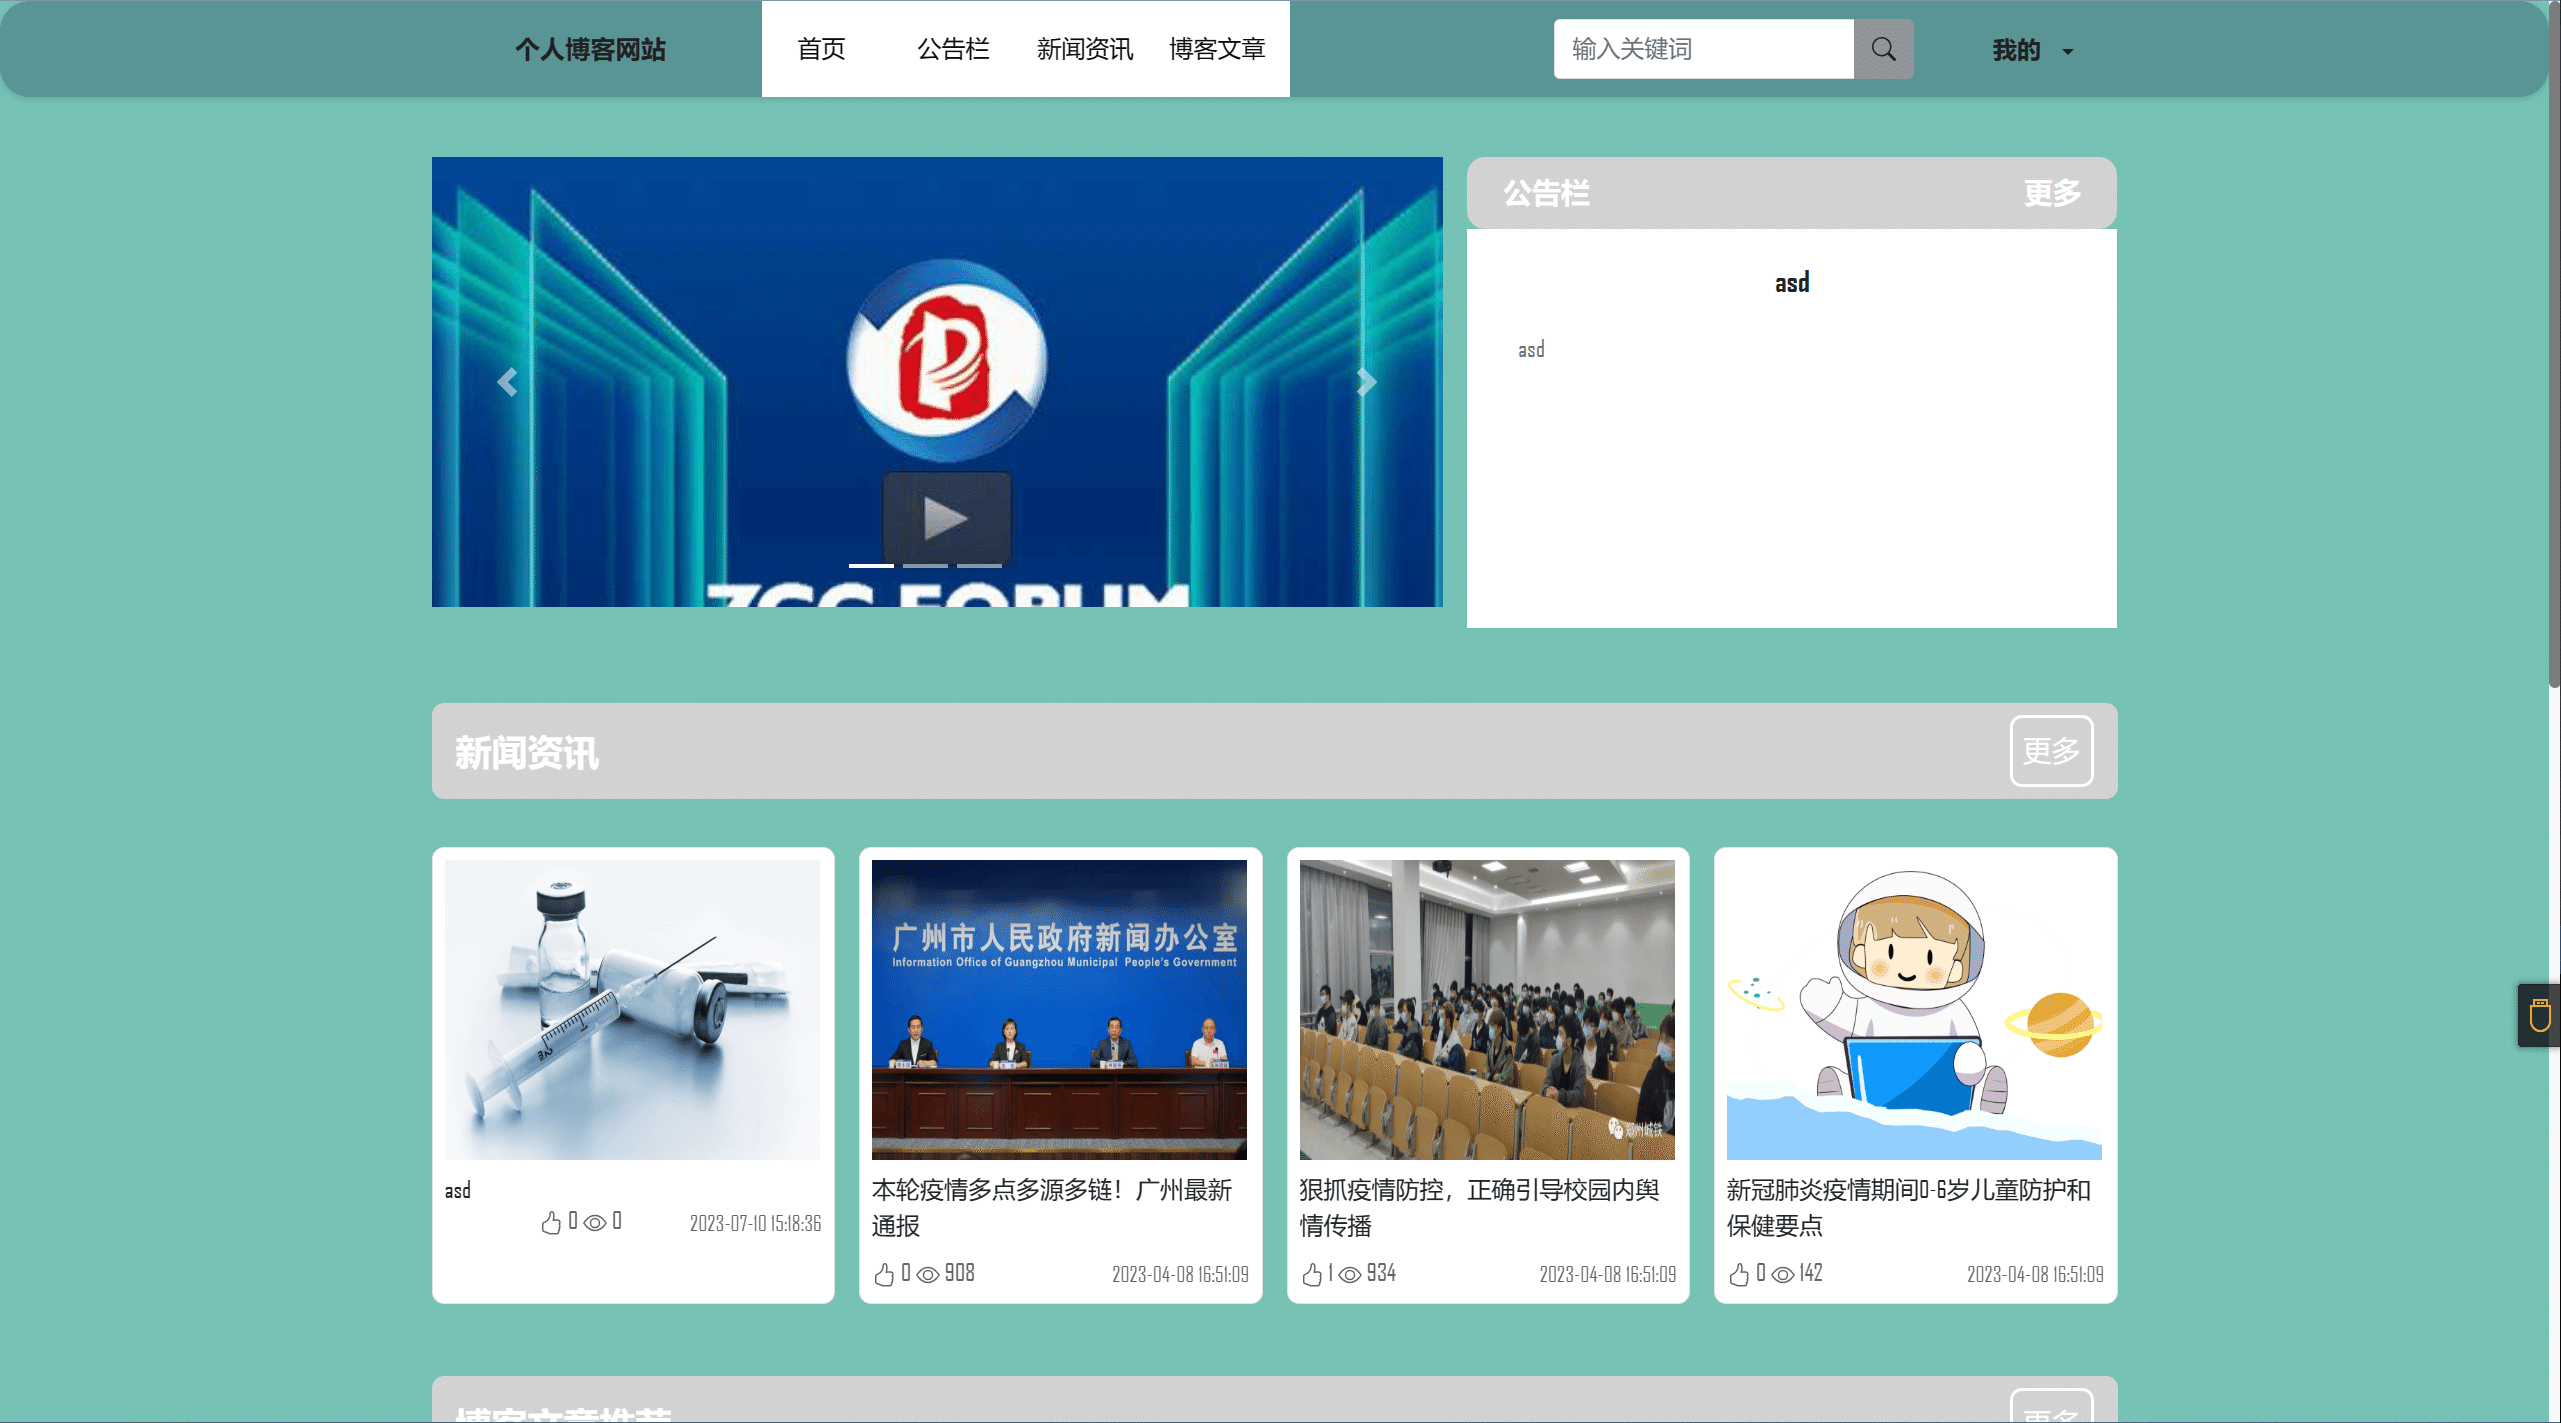Click views eye icon showing 142
The image size is (2561, 1423).
tap(1783, 1275)
